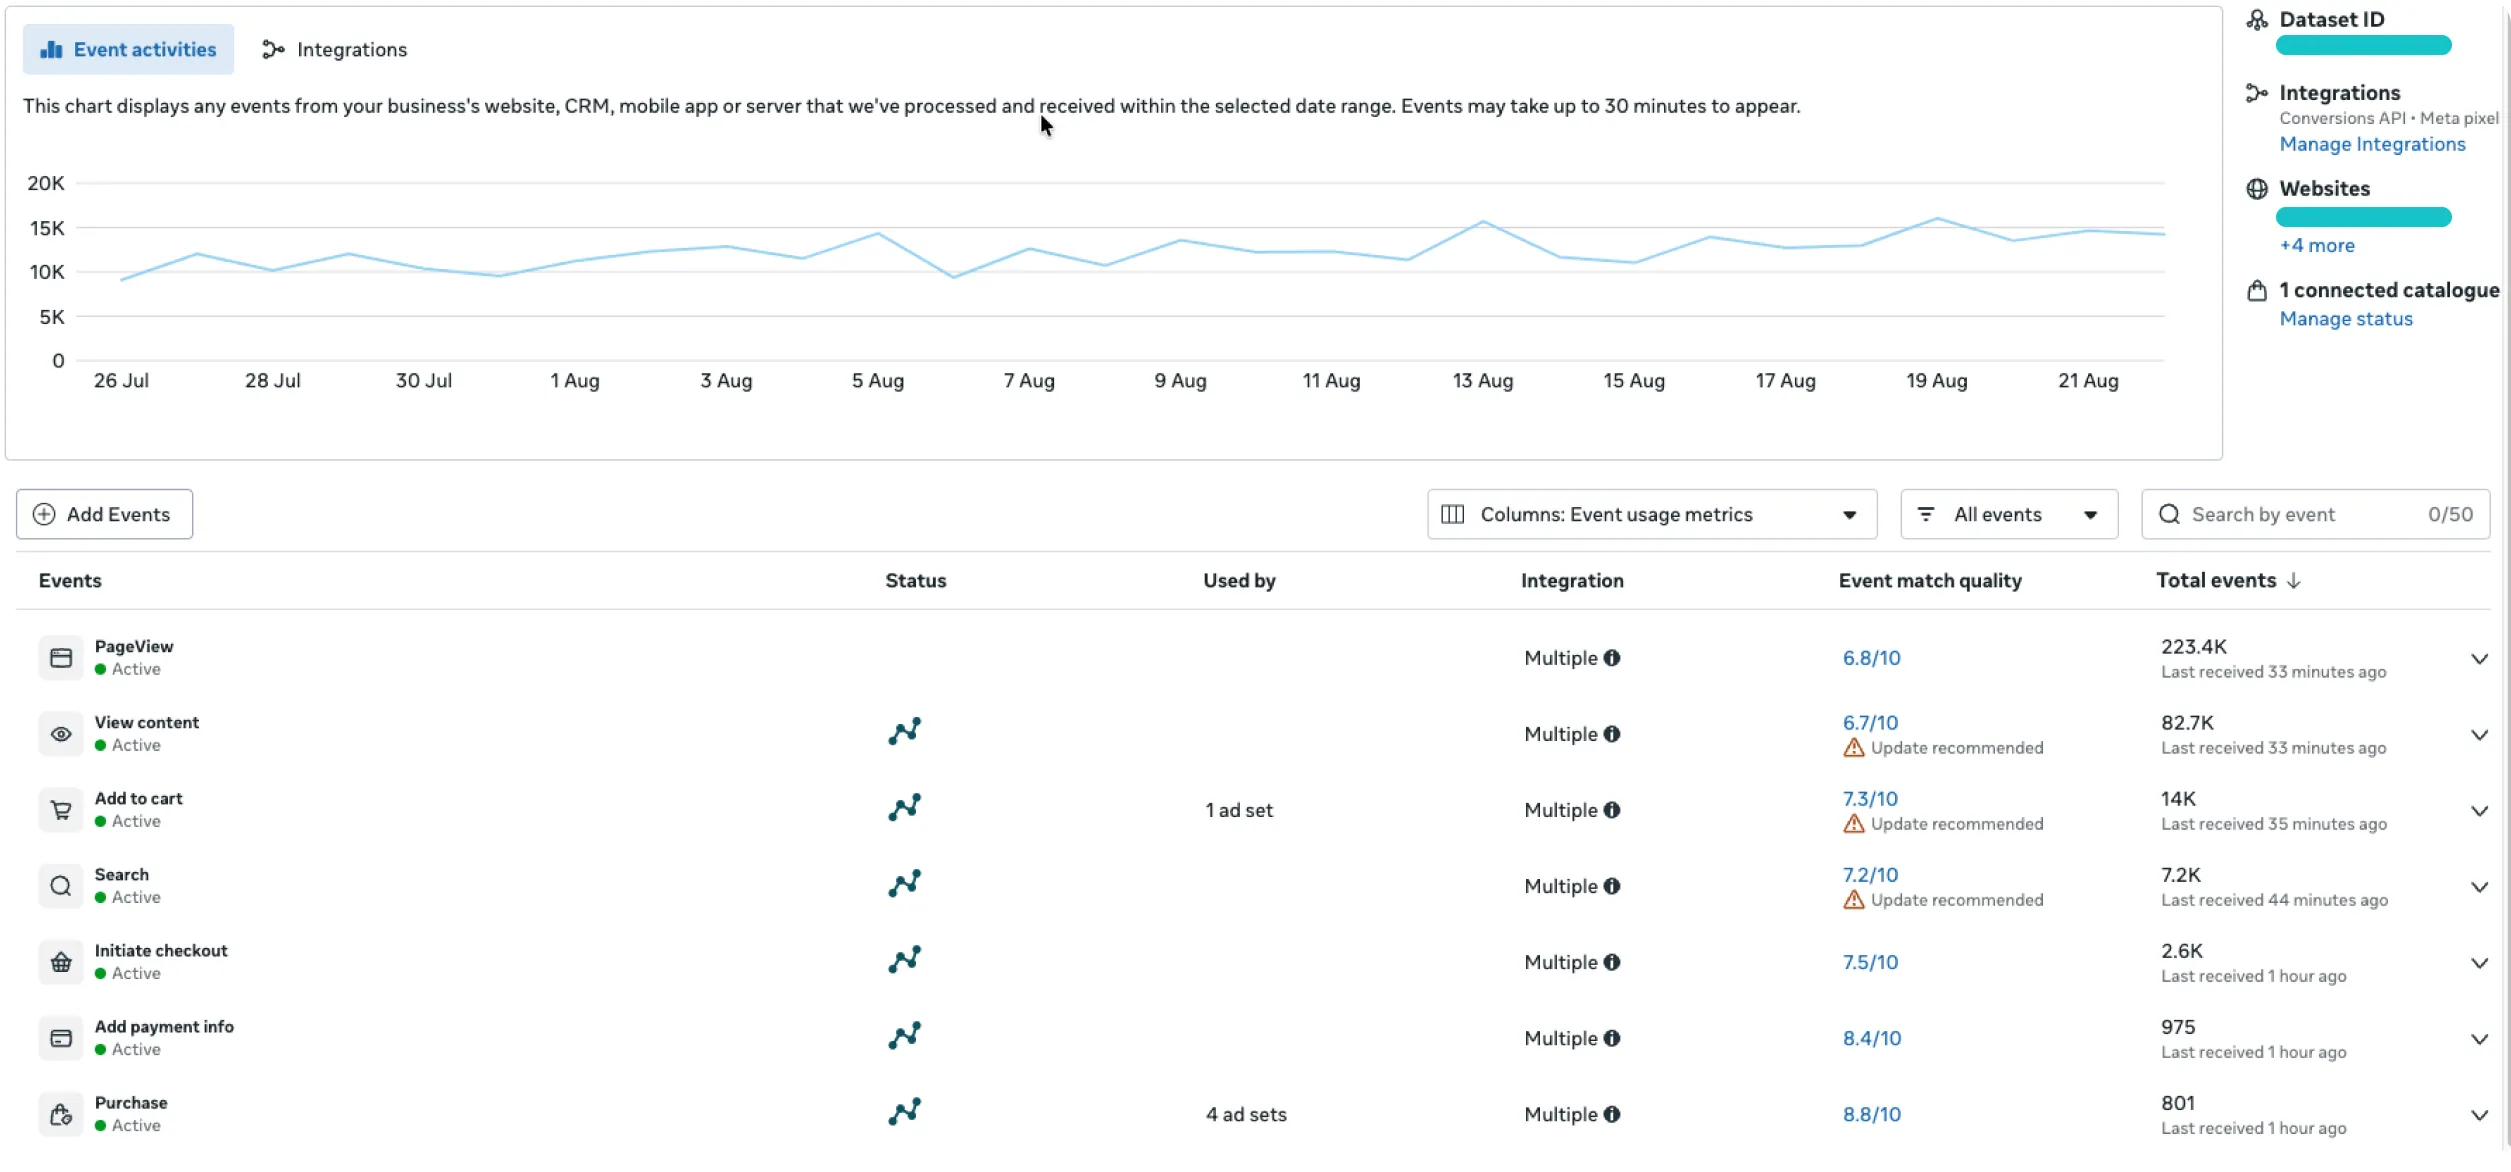Click View content status trend icon
The width and height of the screenshot is (2511, 1172).
(904, 732)
